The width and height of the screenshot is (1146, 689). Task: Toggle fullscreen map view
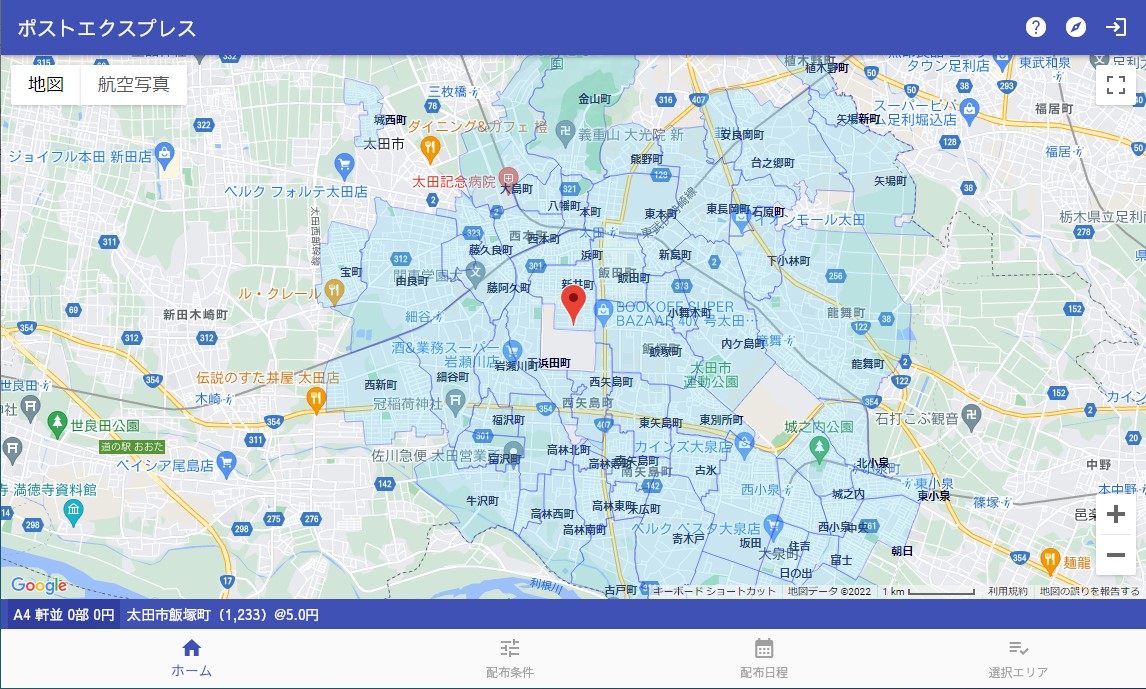point(1116,85)
